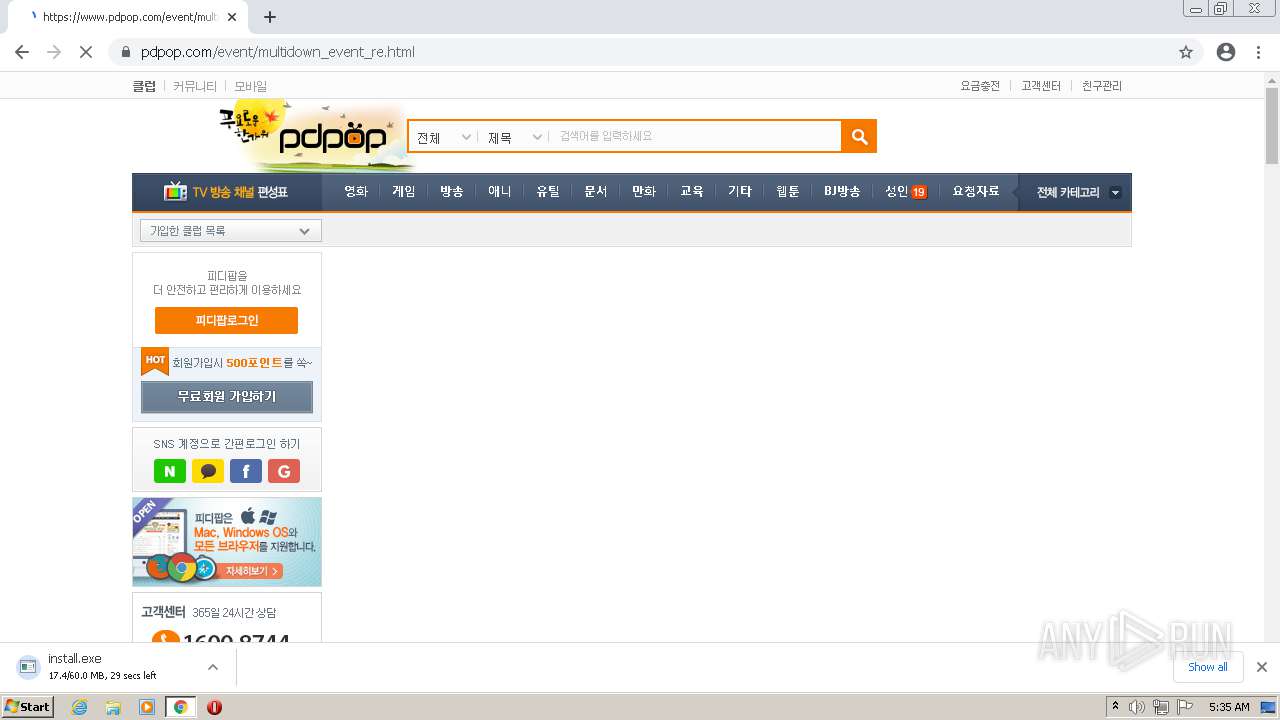
Task: Select the 방송 category menu
Action: pyautogui.click(x=452, y=191)
